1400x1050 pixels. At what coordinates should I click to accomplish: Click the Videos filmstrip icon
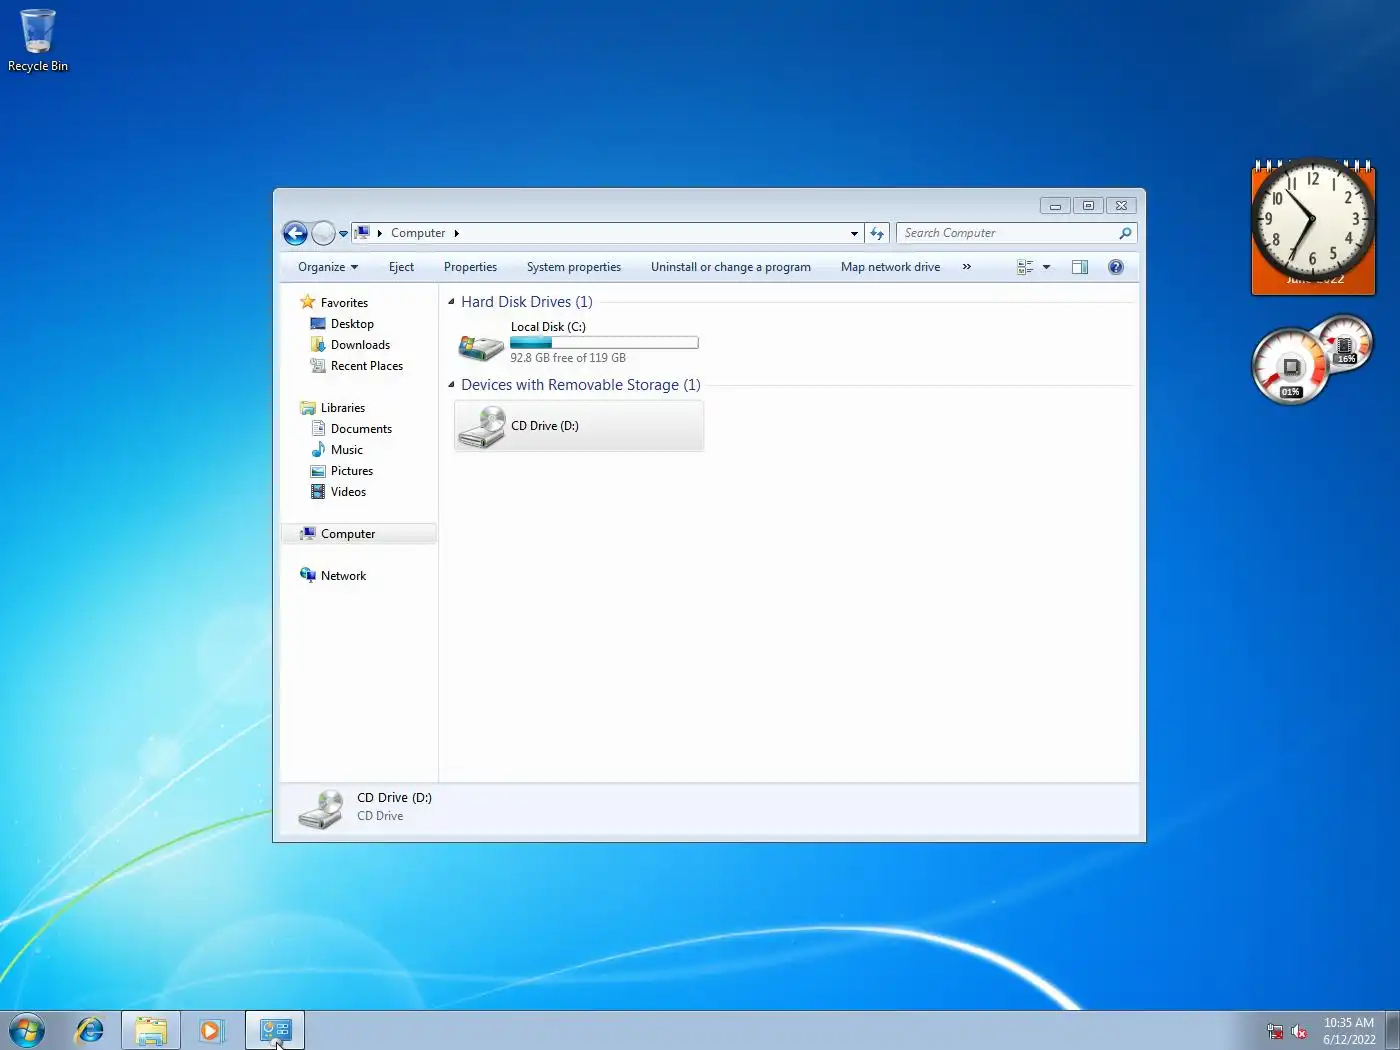tap(318, 492)
